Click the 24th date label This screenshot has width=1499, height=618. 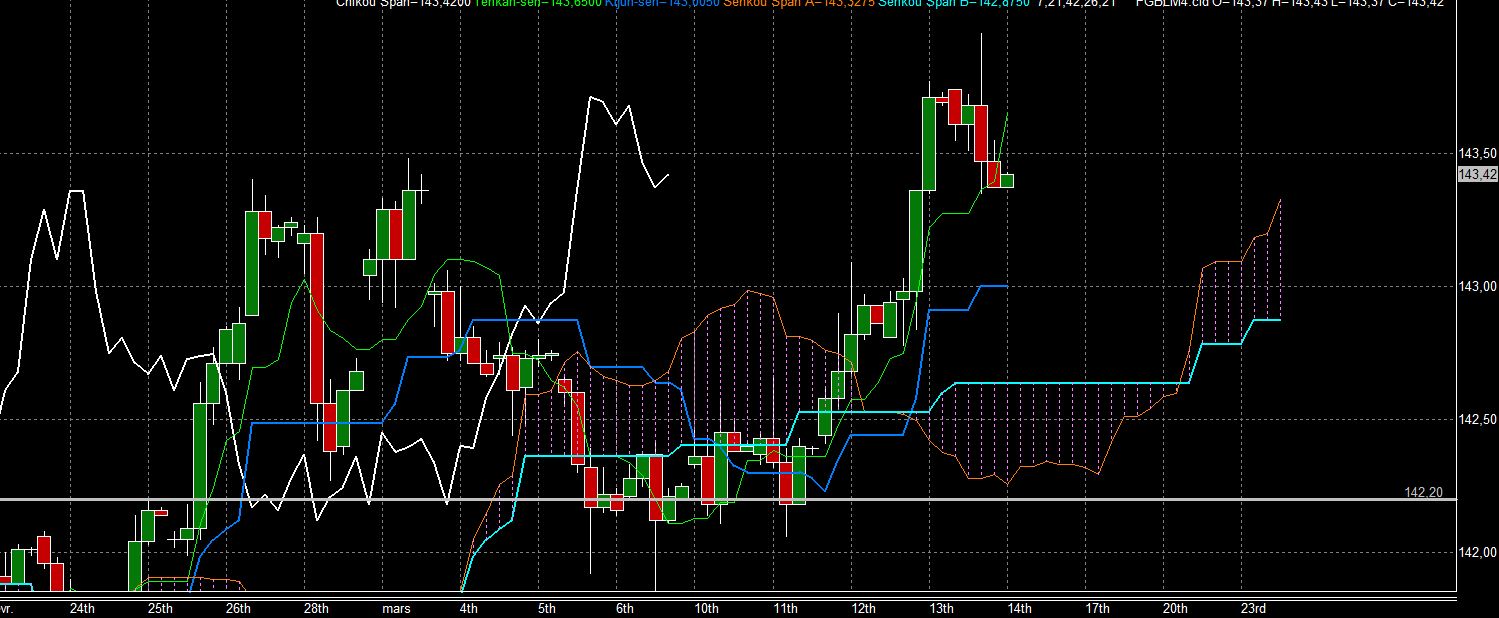(82, 608)
